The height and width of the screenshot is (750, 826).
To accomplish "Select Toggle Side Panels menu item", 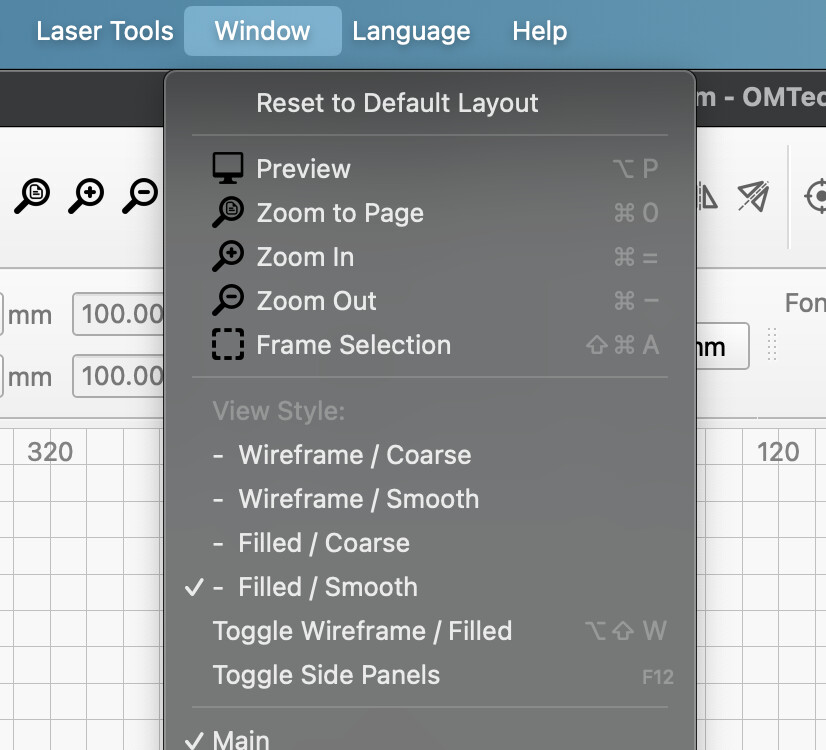I will point(326,675).
